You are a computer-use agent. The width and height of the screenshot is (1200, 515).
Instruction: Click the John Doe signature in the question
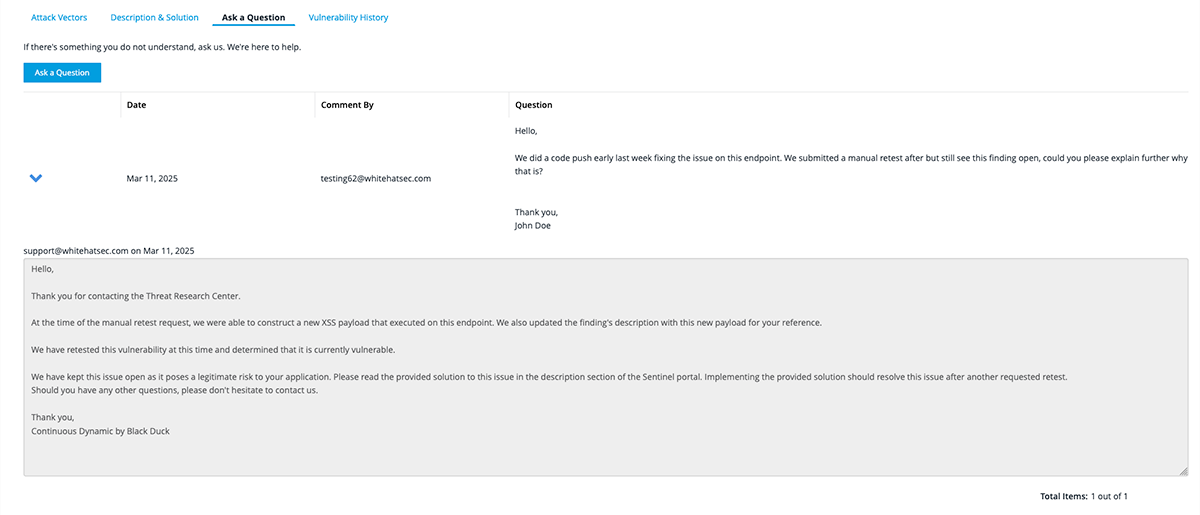pyautogui.click(x=532, y=225)
